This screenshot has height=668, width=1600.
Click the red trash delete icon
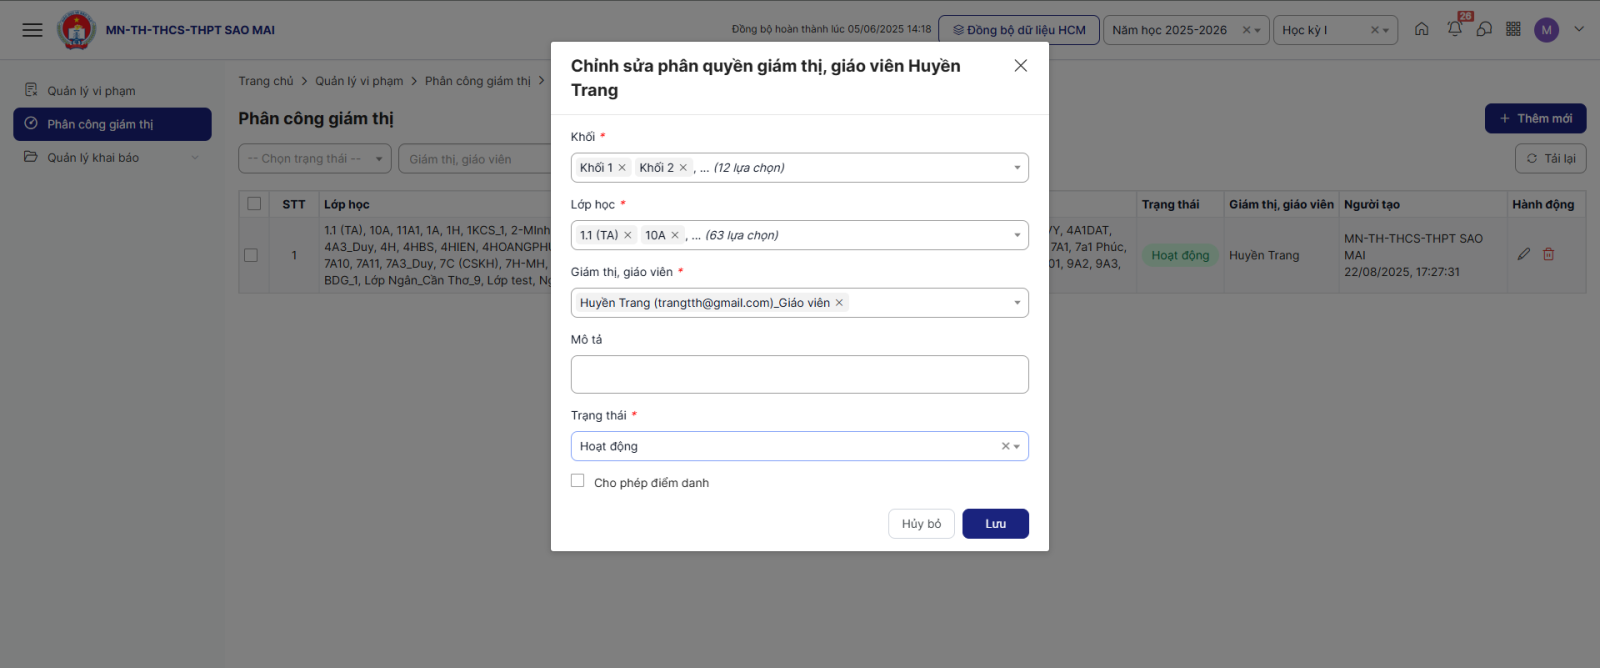click(x=1548, y=254)
